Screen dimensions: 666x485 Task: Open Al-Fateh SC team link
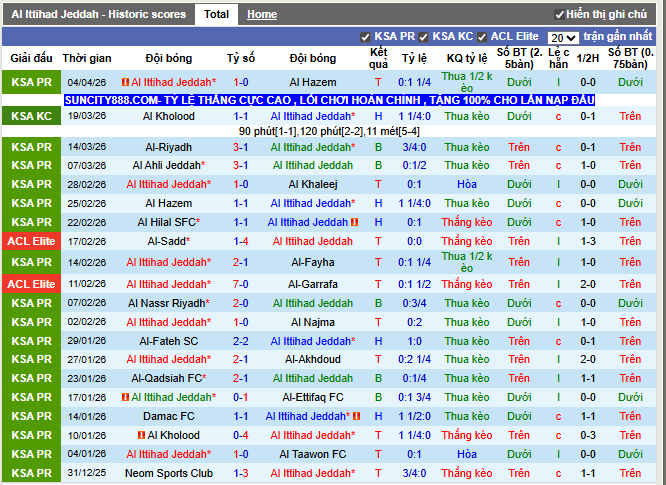[x=169, y=341]
